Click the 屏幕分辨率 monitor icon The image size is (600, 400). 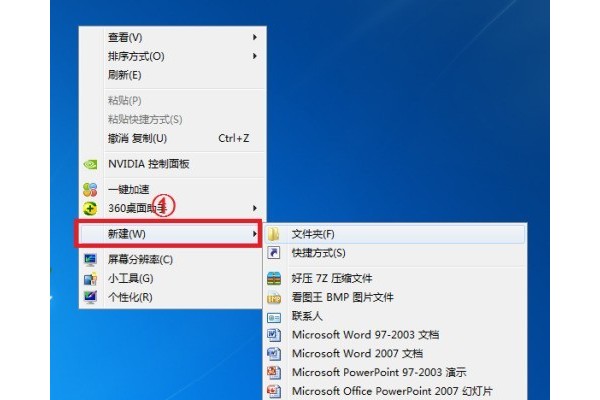click(90, 260)
